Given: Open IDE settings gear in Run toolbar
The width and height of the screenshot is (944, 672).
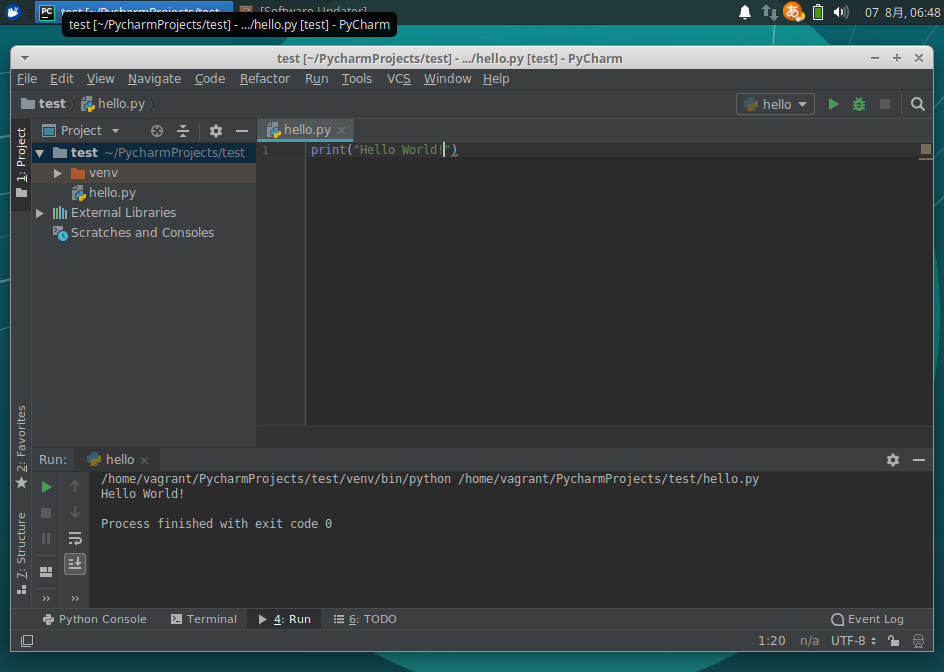Looking at the screenshot, I should [x=892, y=459].
